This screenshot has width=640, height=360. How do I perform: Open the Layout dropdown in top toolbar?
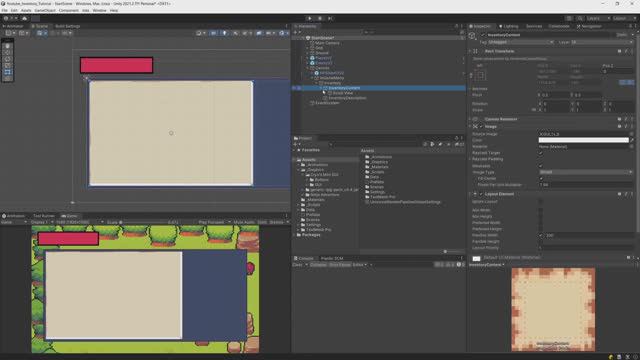[624, 18]
